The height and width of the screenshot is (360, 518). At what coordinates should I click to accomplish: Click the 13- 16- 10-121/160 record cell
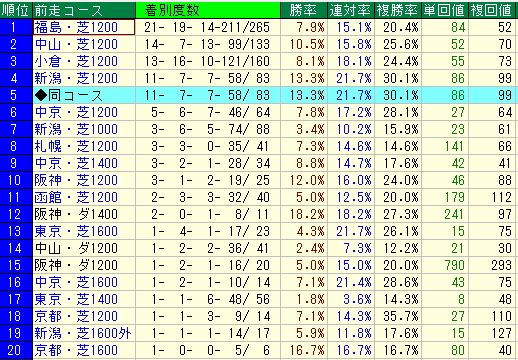coord(208,61)
